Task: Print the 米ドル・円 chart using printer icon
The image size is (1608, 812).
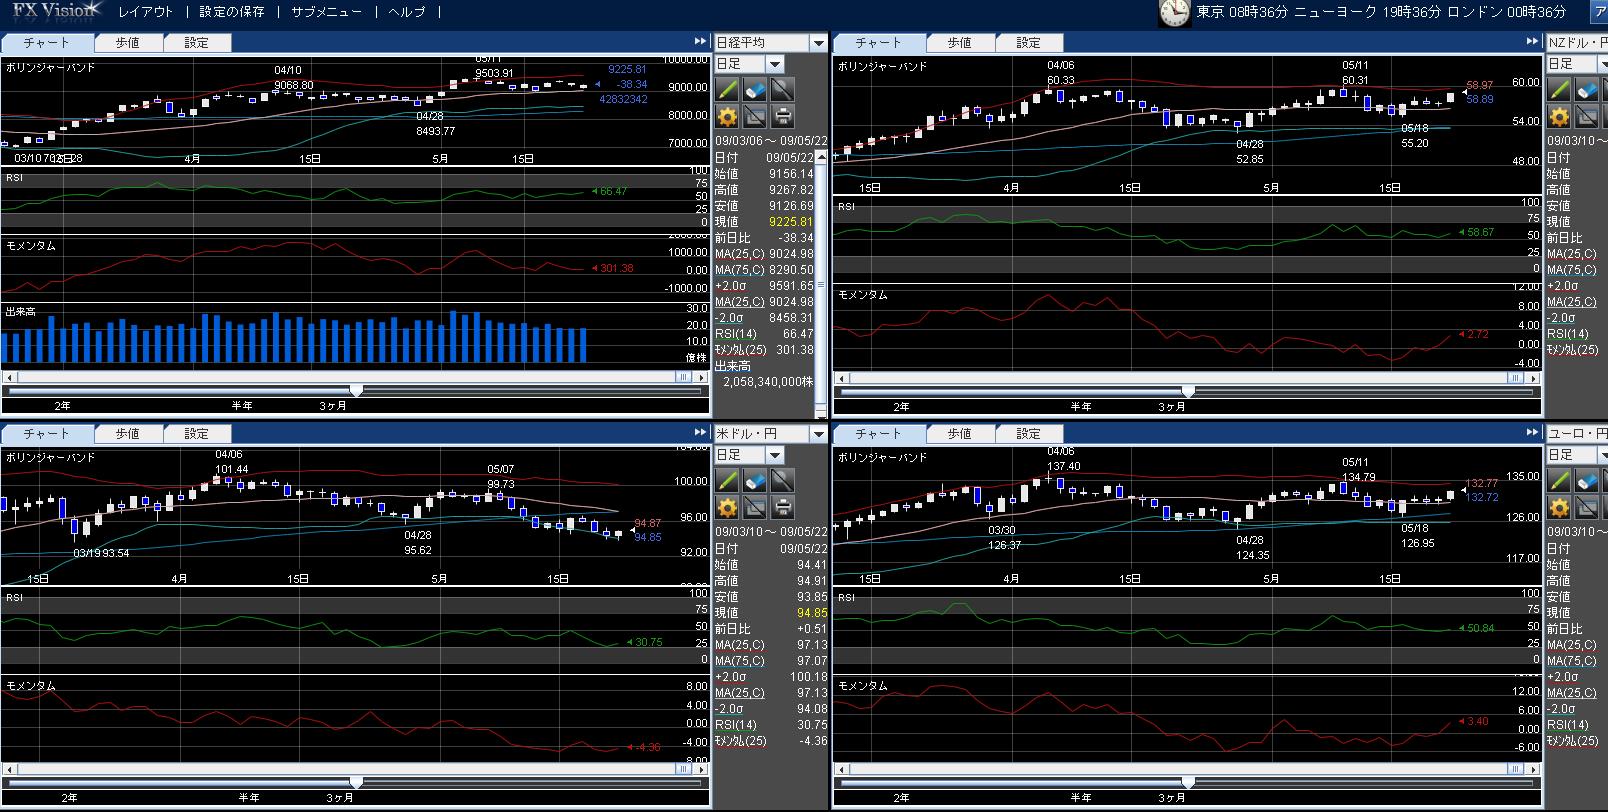Action: pyautogui.click(x=783, y=507)
